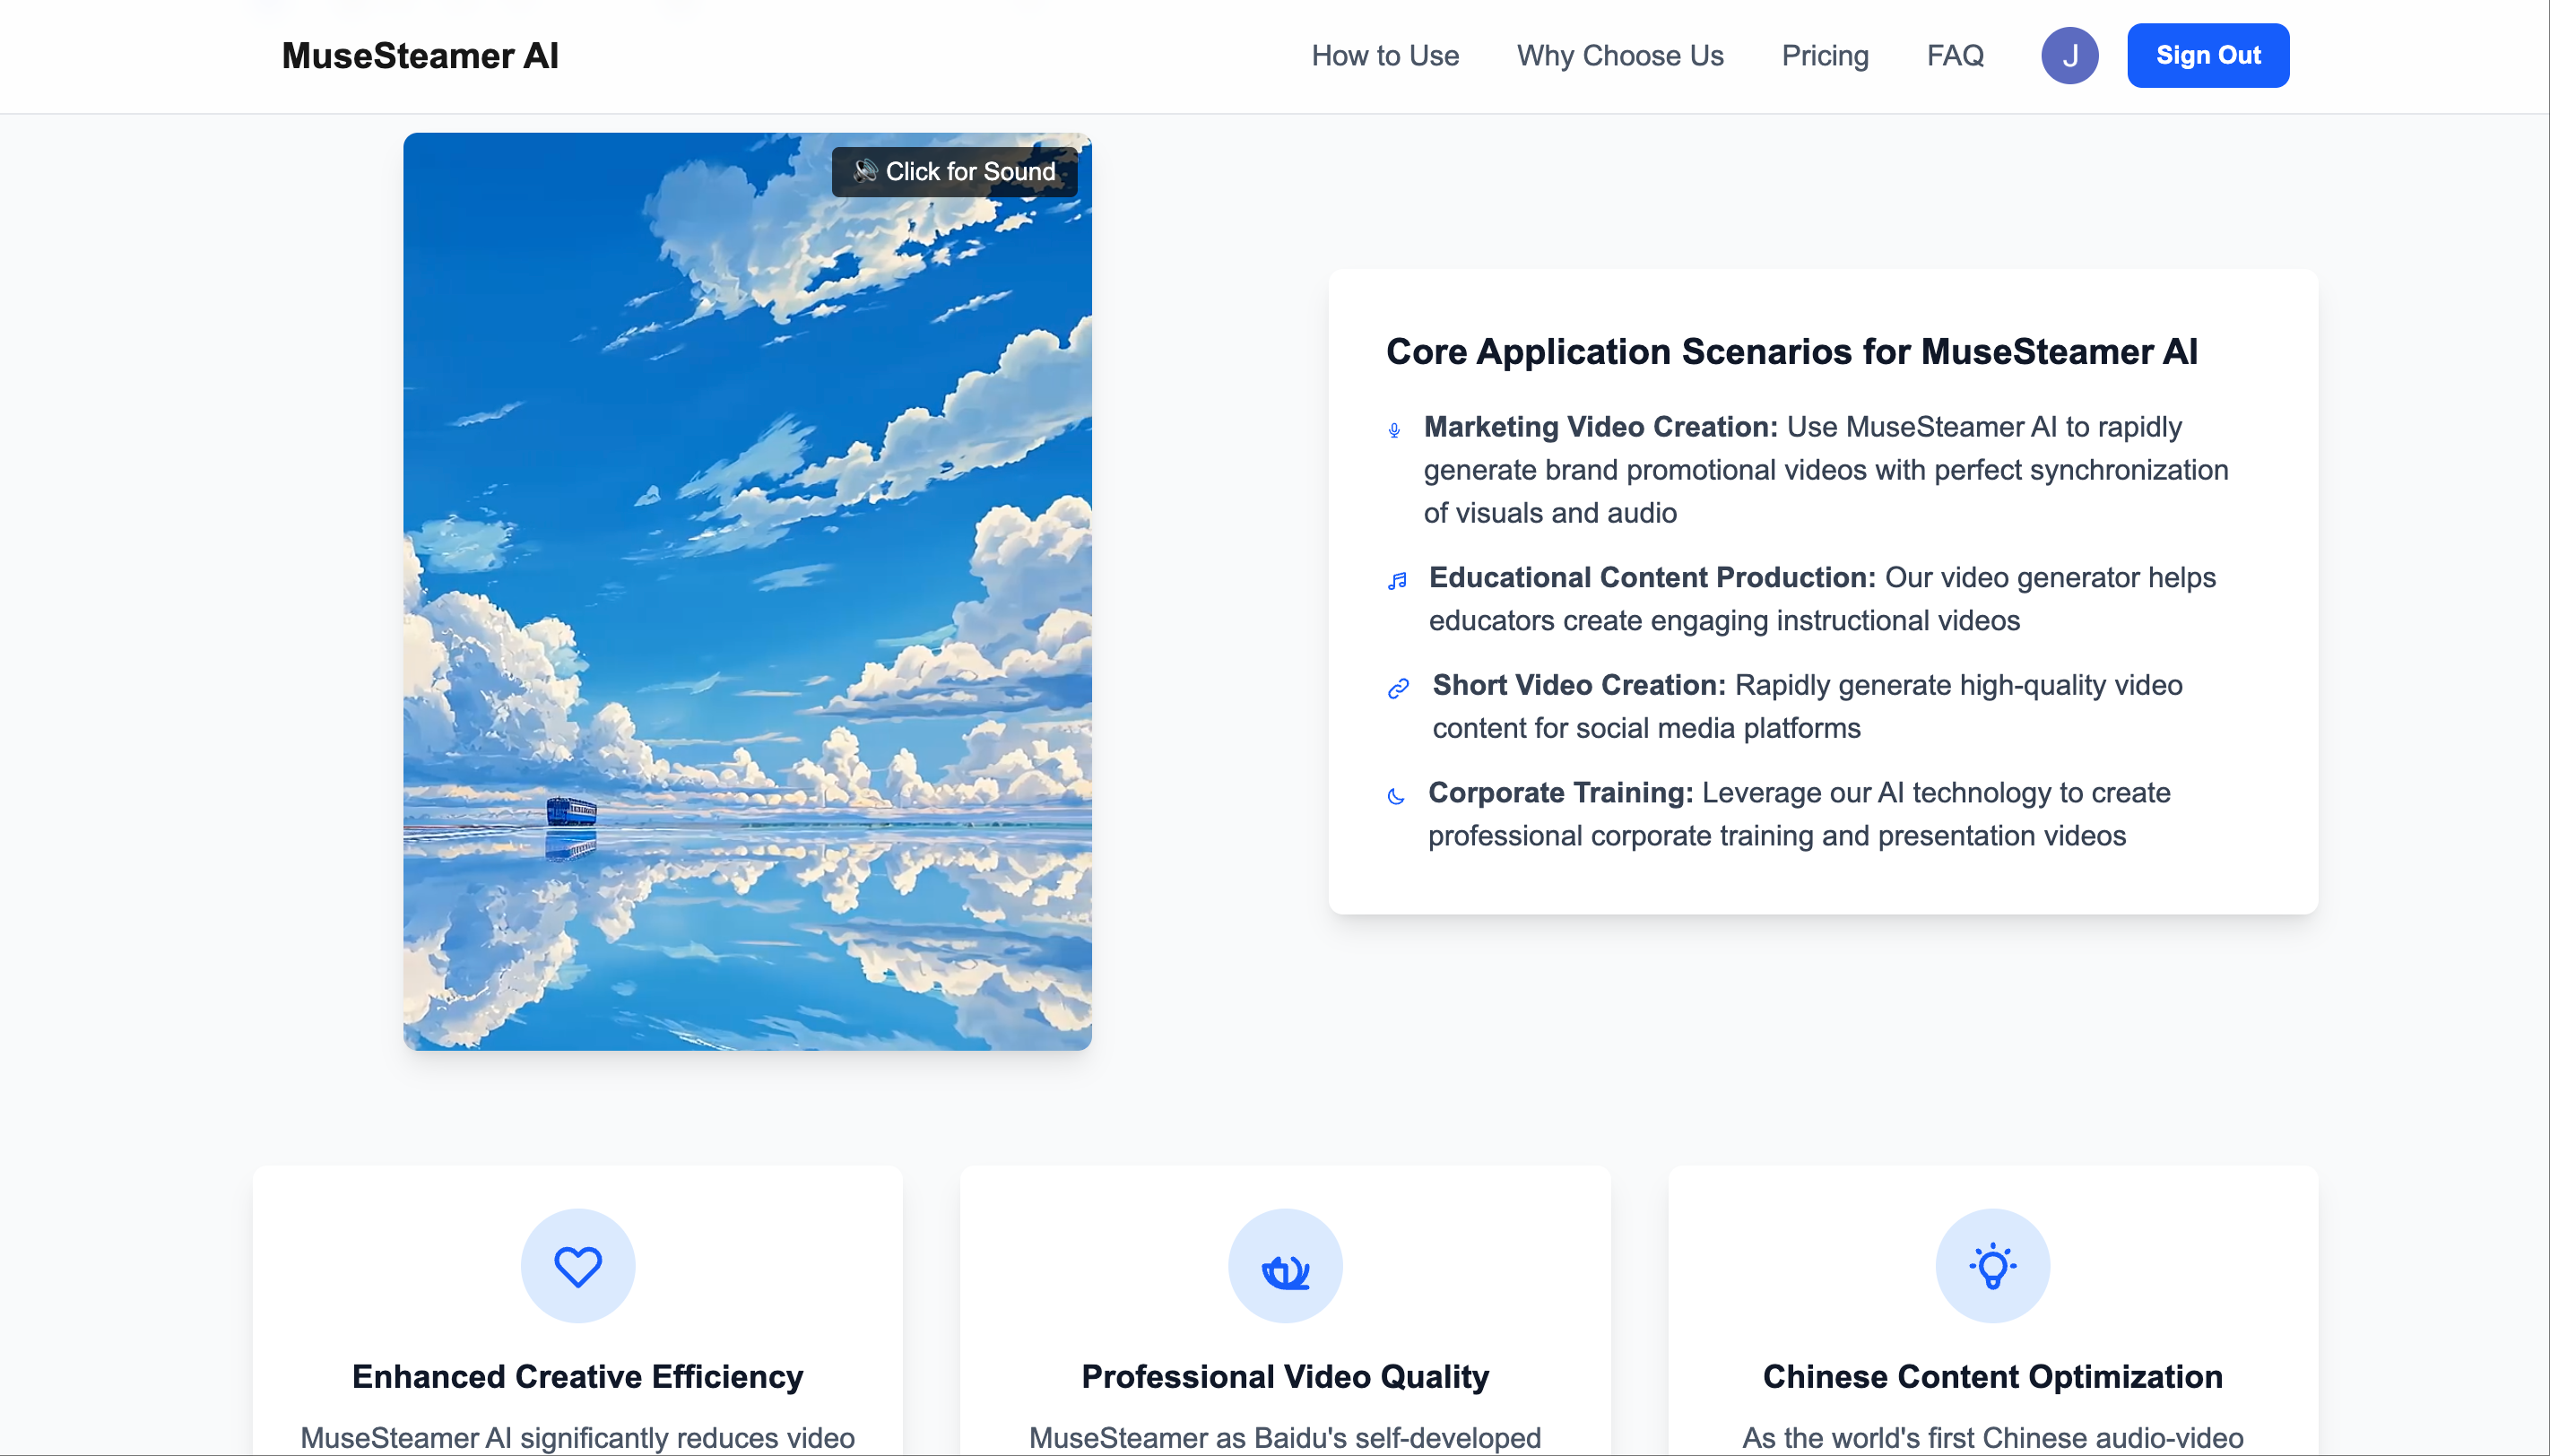Image resolution: width=2550 pixels, height=1456 pixels.
Task: Click the moon icon beside Corporate Training
Action: [1396, 796]
